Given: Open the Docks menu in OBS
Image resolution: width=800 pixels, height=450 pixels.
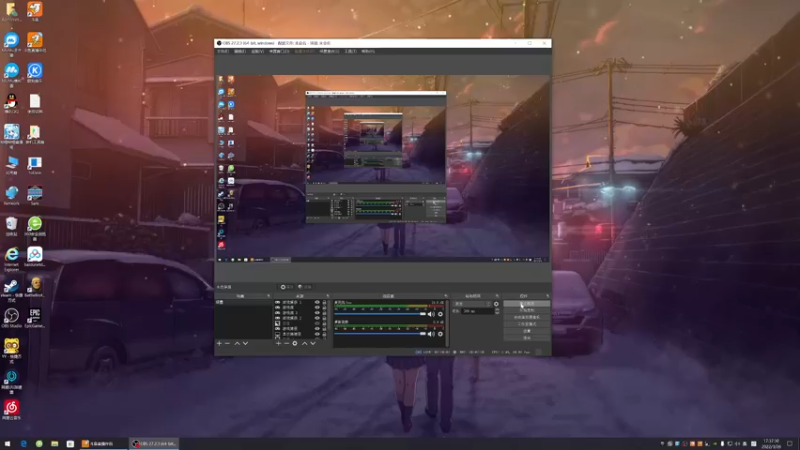Looking at the screenshot, I should click(279, 51).
